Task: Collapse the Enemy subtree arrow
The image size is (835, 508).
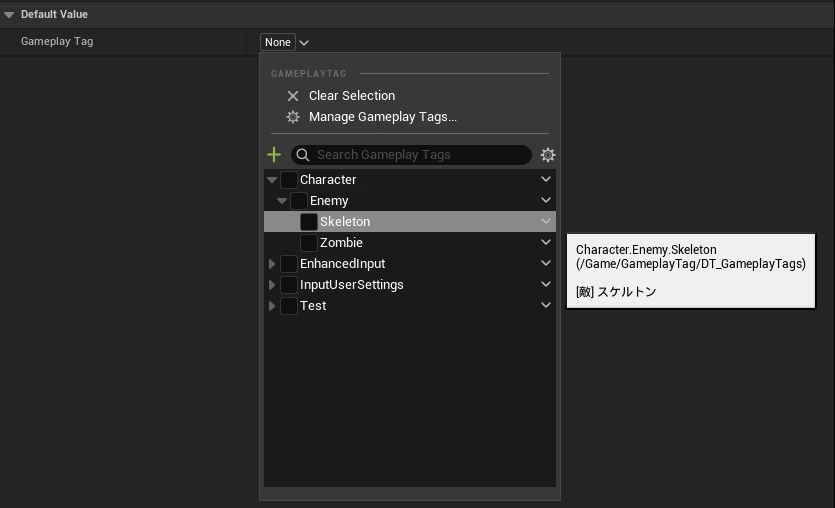Action: tap(282, 201)
